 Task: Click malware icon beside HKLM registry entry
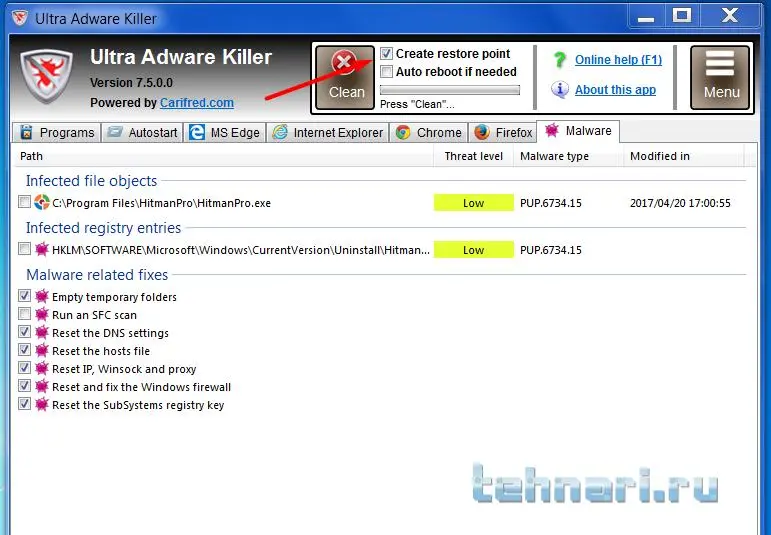click(42, 249)
